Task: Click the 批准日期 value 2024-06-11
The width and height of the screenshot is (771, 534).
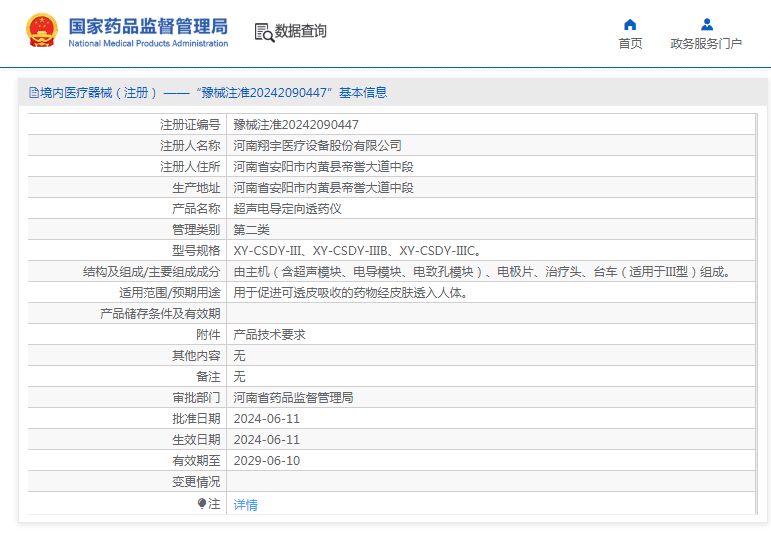Action: click(267, 419)
